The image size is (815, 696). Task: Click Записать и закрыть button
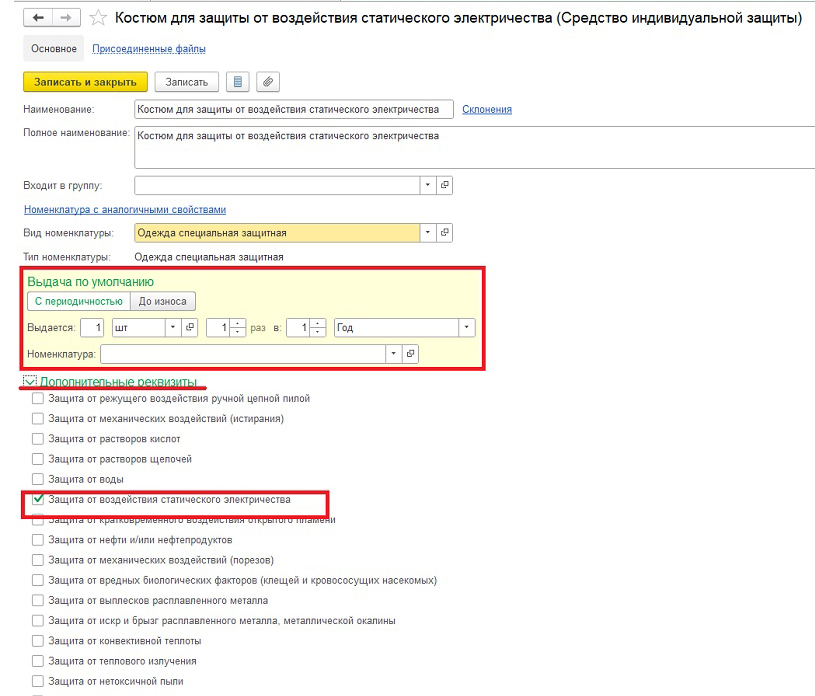point(85,82)
